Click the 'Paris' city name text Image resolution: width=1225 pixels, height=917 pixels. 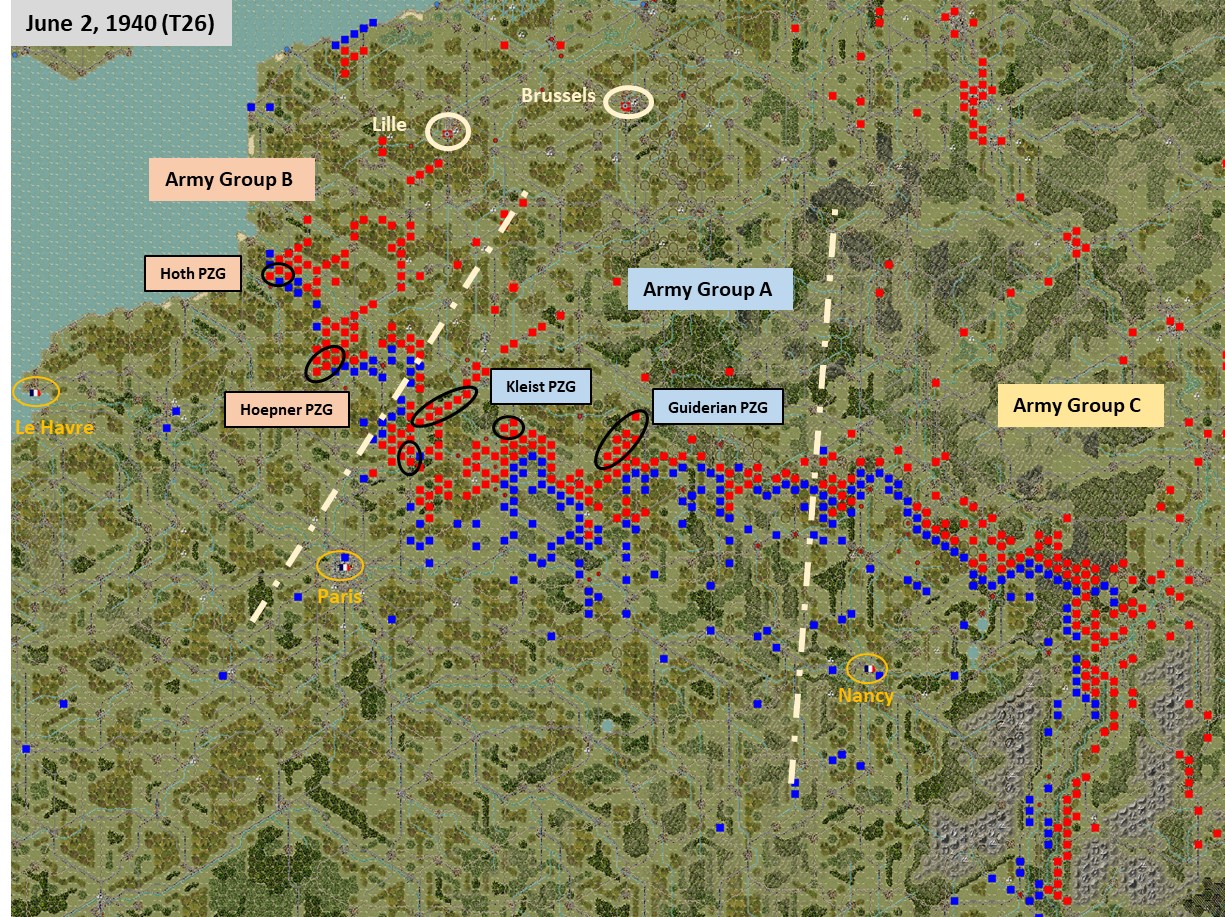[338, 596]
